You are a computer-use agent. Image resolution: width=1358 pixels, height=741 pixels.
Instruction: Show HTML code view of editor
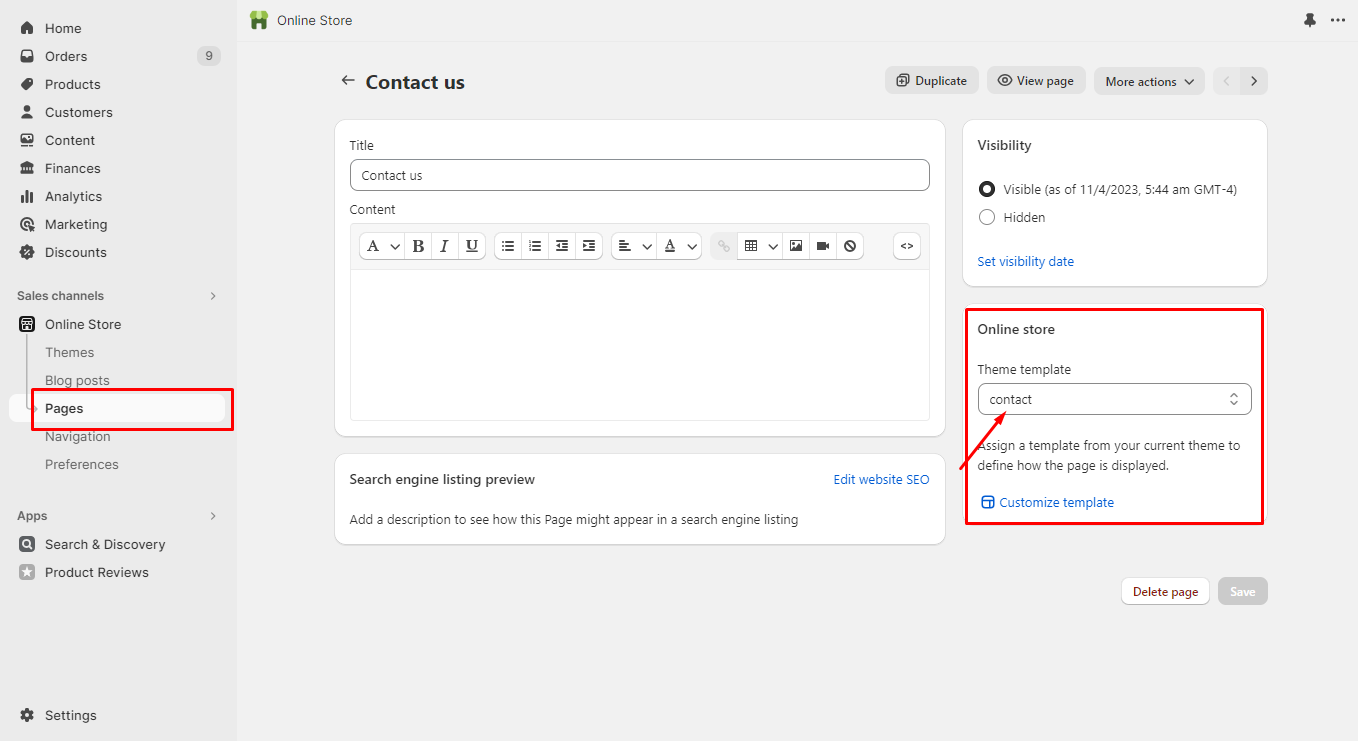[x=907, y=246]
